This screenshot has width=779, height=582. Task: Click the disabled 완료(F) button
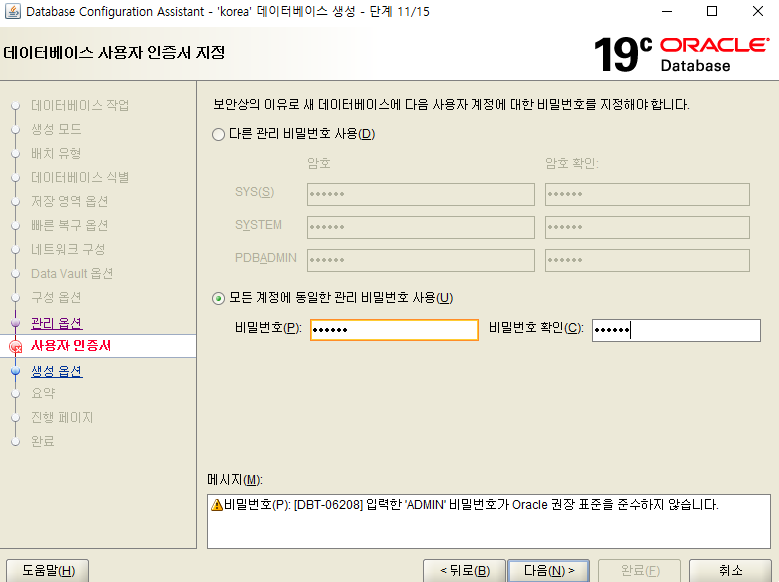click(x=639, y=571)
